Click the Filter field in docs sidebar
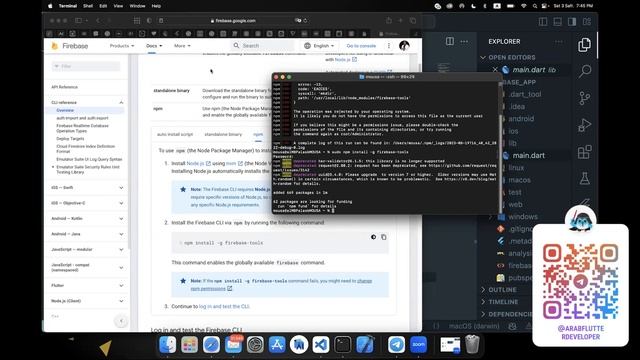 (x=86, y=66)
